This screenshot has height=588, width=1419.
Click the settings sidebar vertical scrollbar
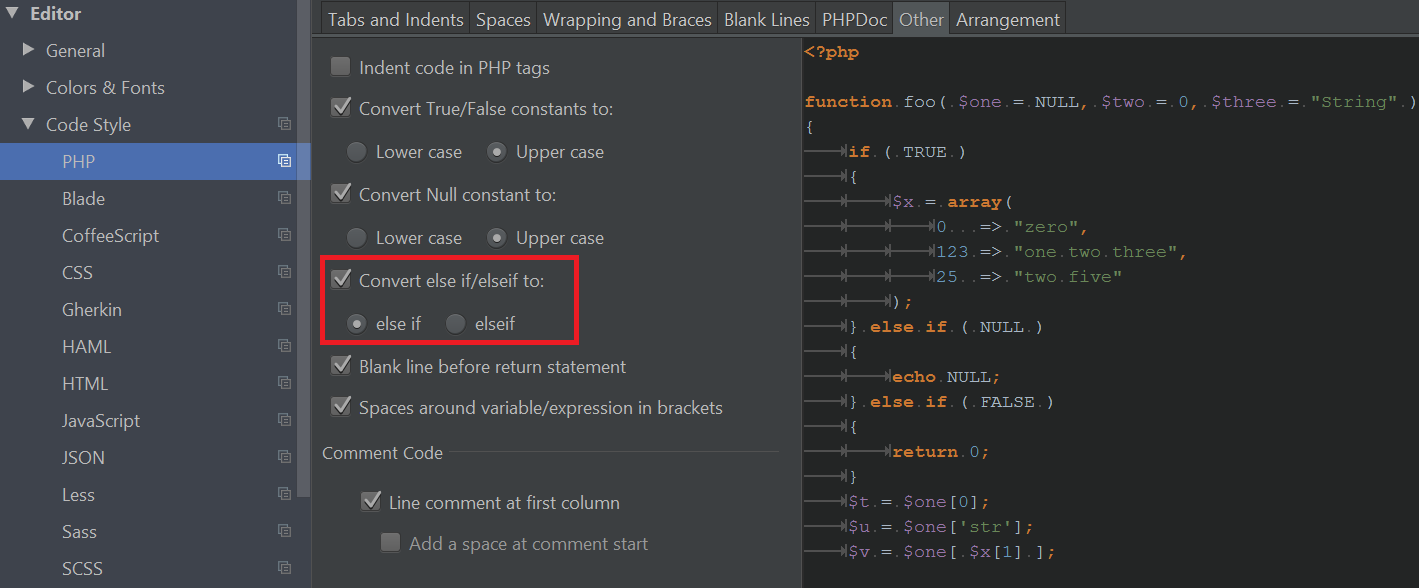tap(305, 250)
